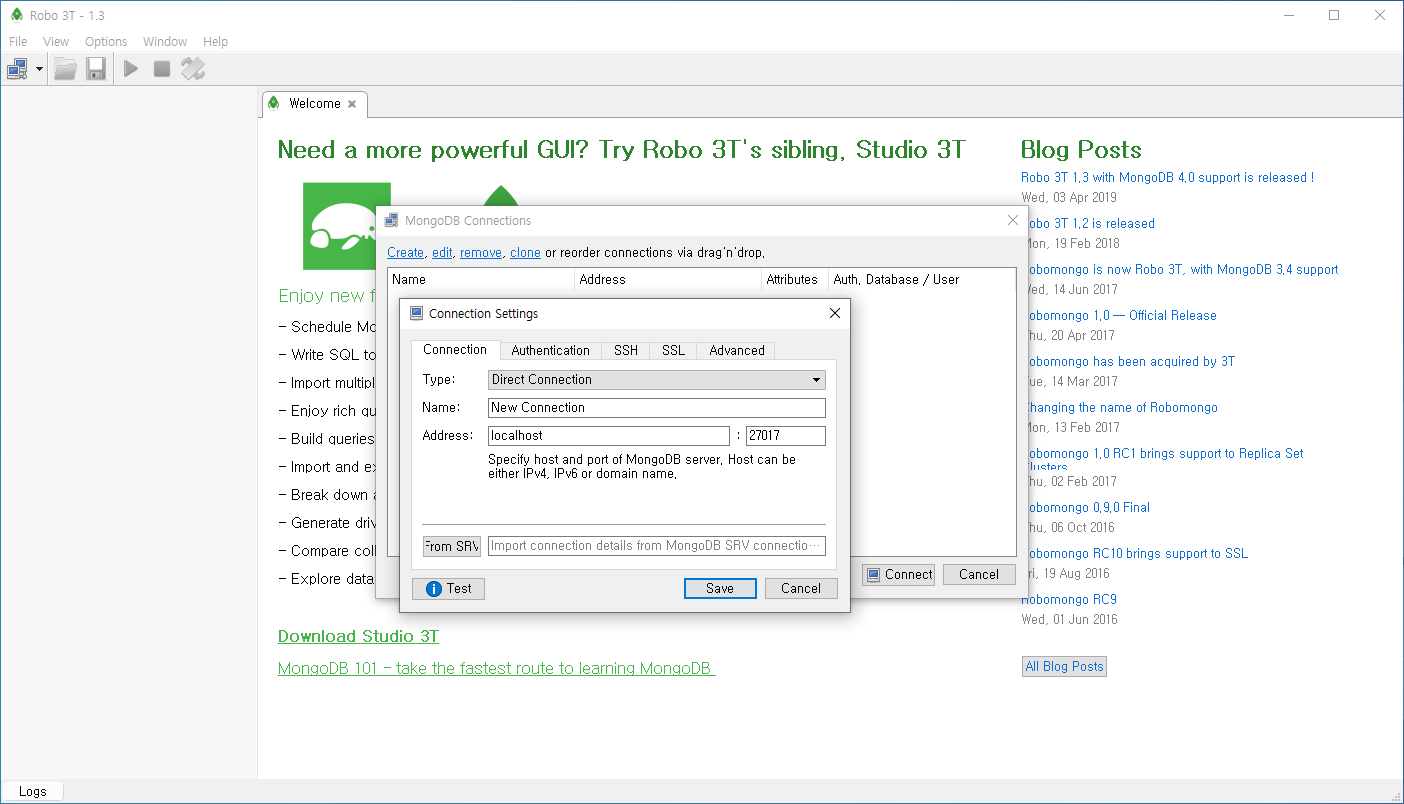Open Robomongo RC10 SSL support blog post
Viewport: 1404px width, 804px height.
(1135, 553)
